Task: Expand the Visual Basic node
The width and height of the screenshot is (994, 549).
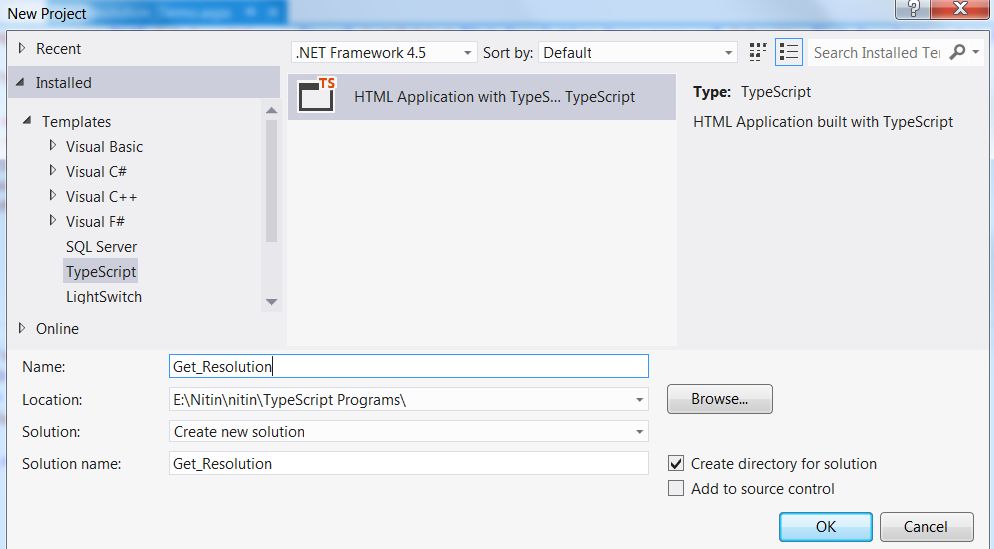Action: 53,146
